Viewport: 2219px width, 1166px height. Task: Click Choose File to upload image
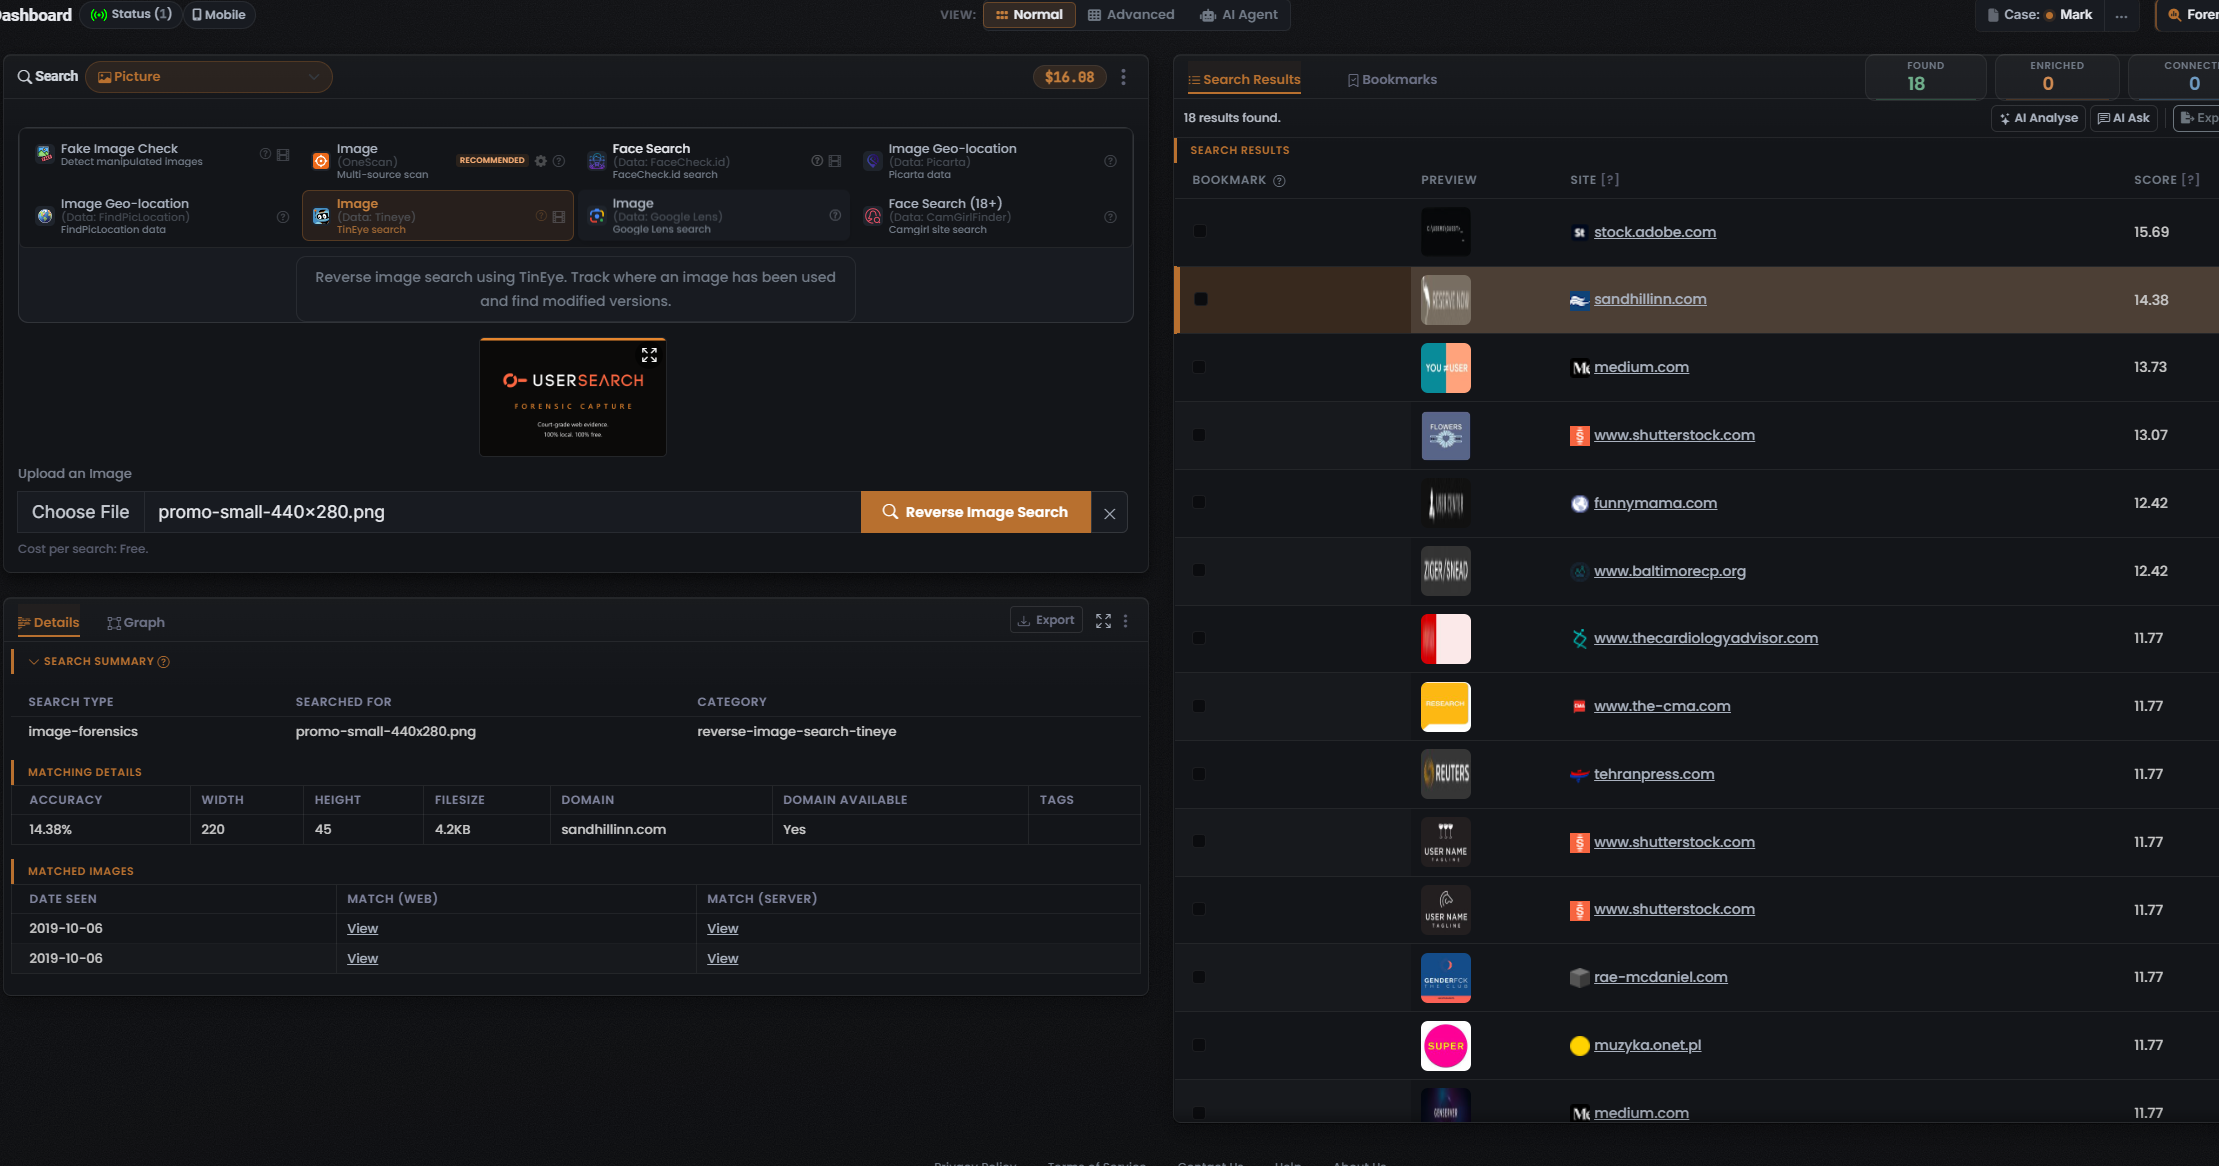click(x=81, y=512)
